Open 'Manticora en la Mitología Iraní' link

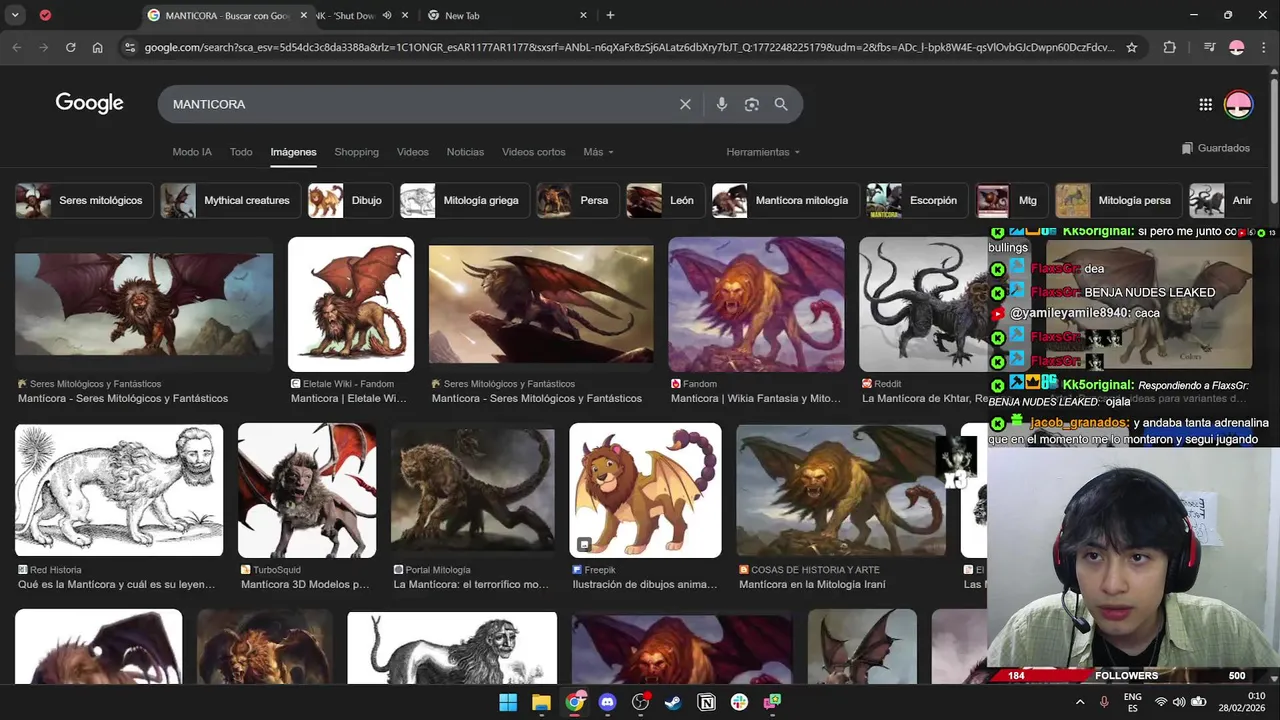812,584
